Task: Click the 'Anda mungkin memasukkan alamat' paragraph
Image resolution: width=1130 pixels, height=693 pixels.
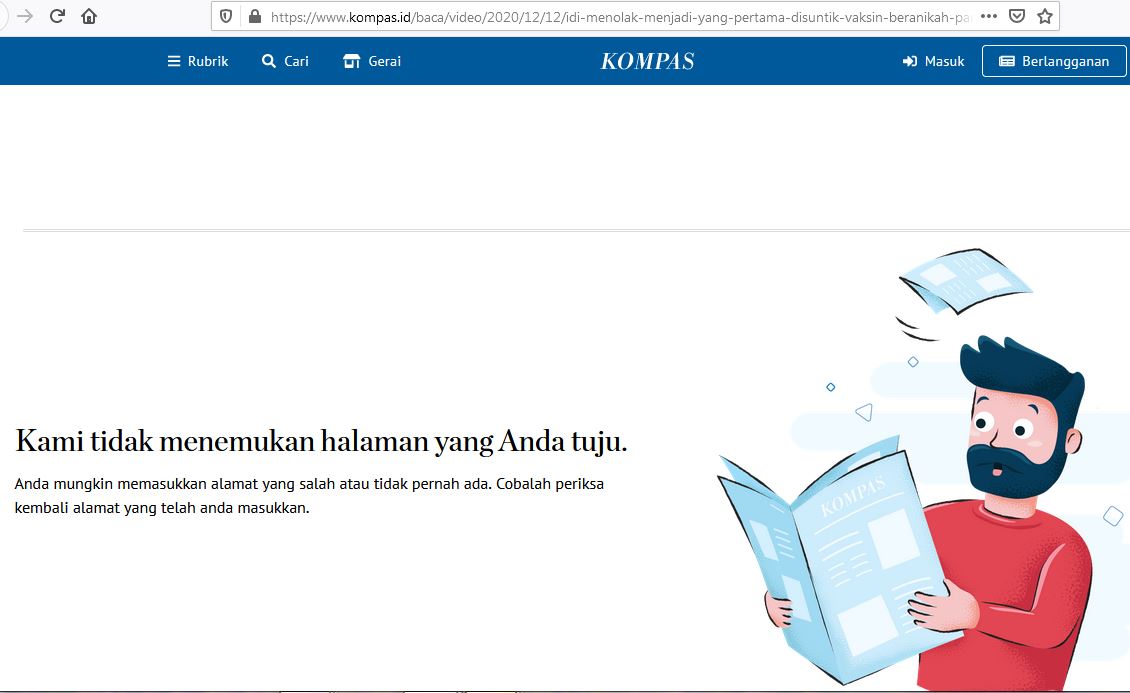Action: click(310, 496)
